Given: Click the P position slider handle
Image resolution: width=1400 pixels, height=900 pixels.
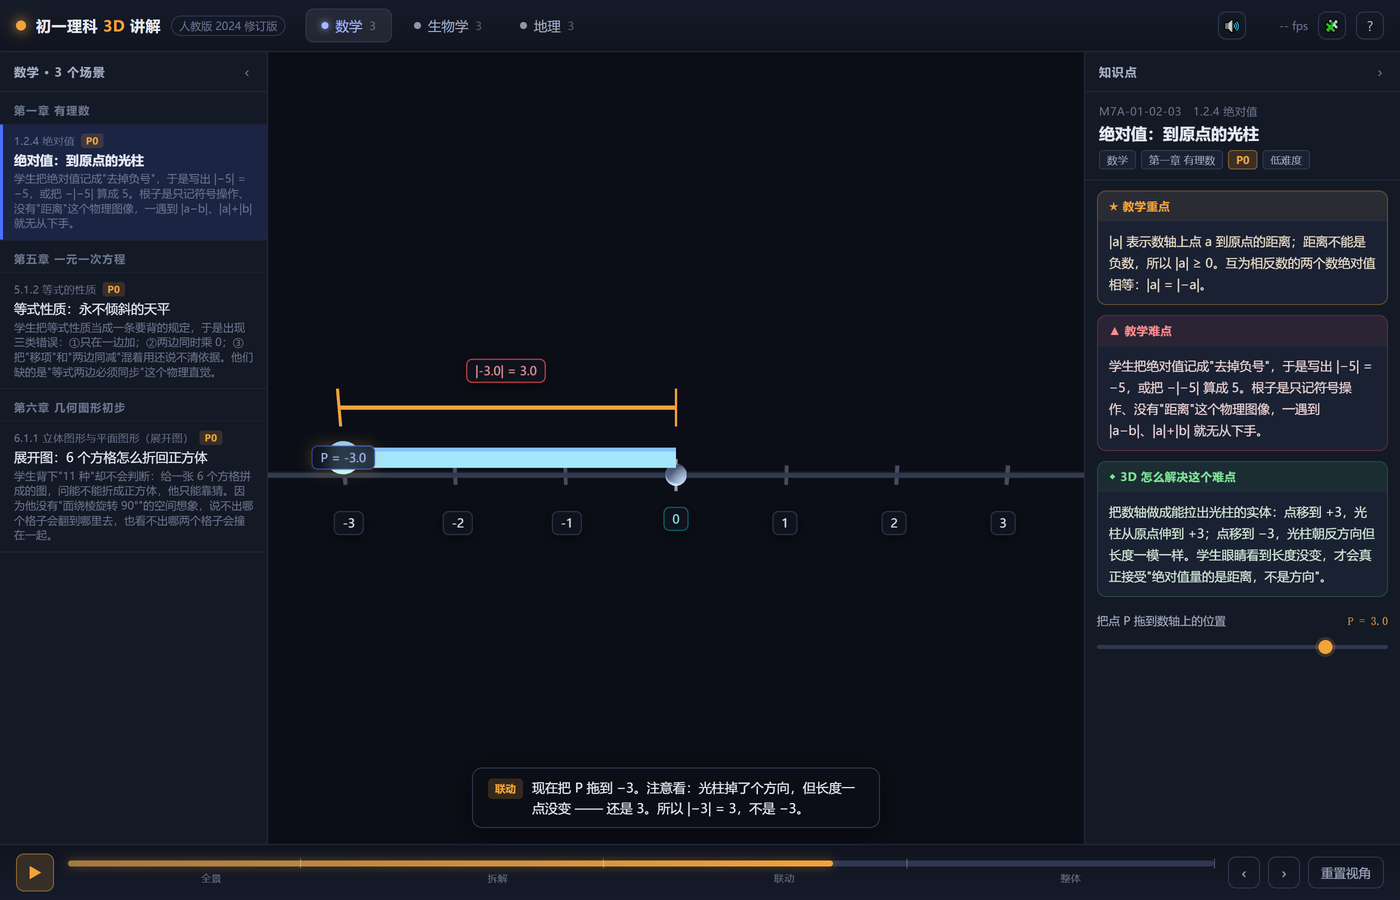Looking at the screenshot, I should [1325, 647].
